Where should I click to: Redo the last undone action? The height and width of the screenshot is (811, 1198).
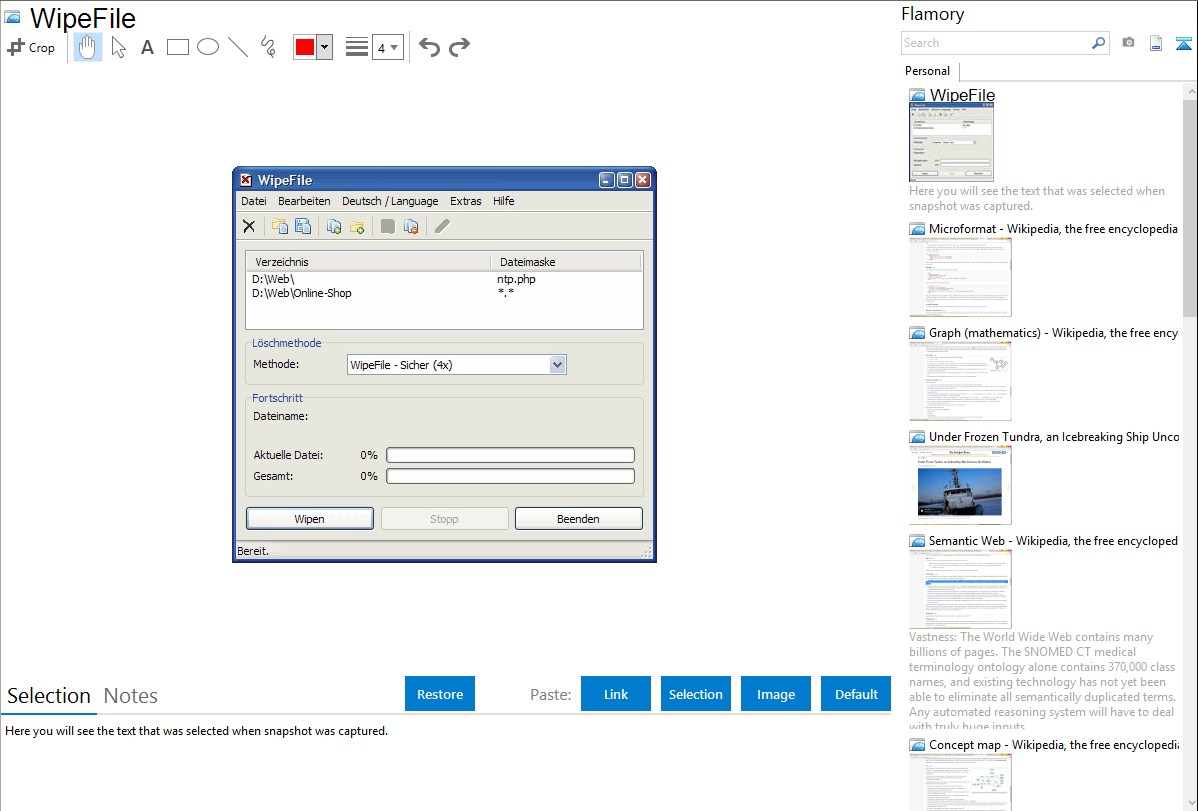459,47
